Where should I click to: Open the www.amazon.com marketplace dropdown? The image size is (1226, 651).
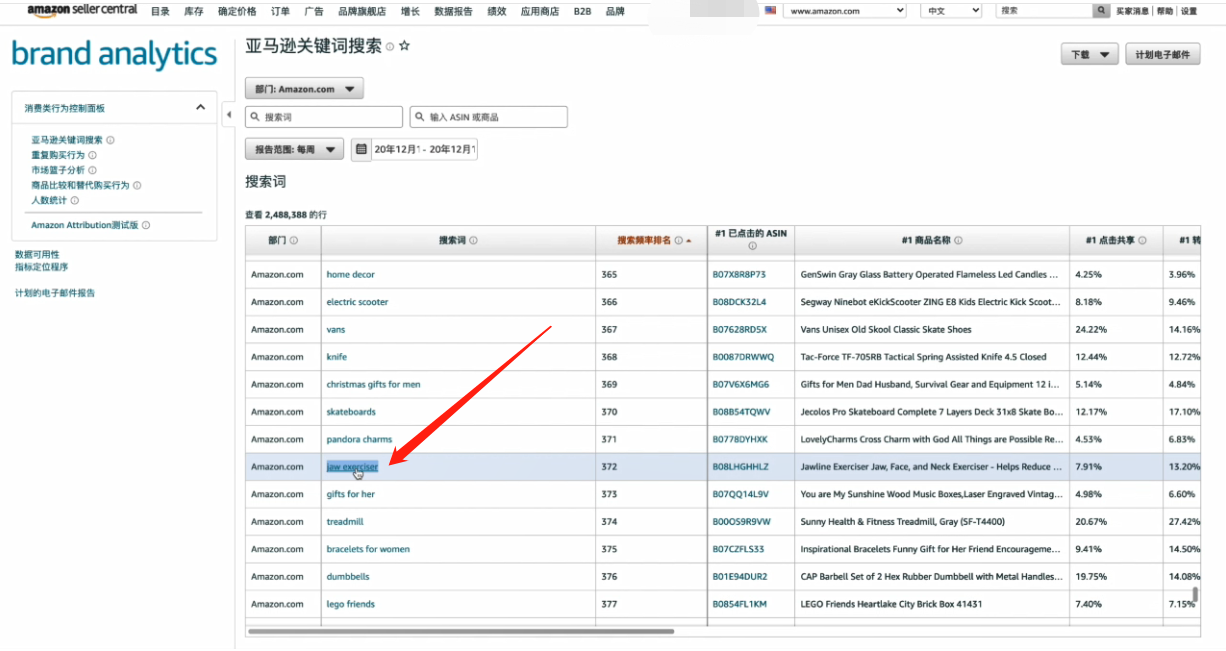point(844,10)
